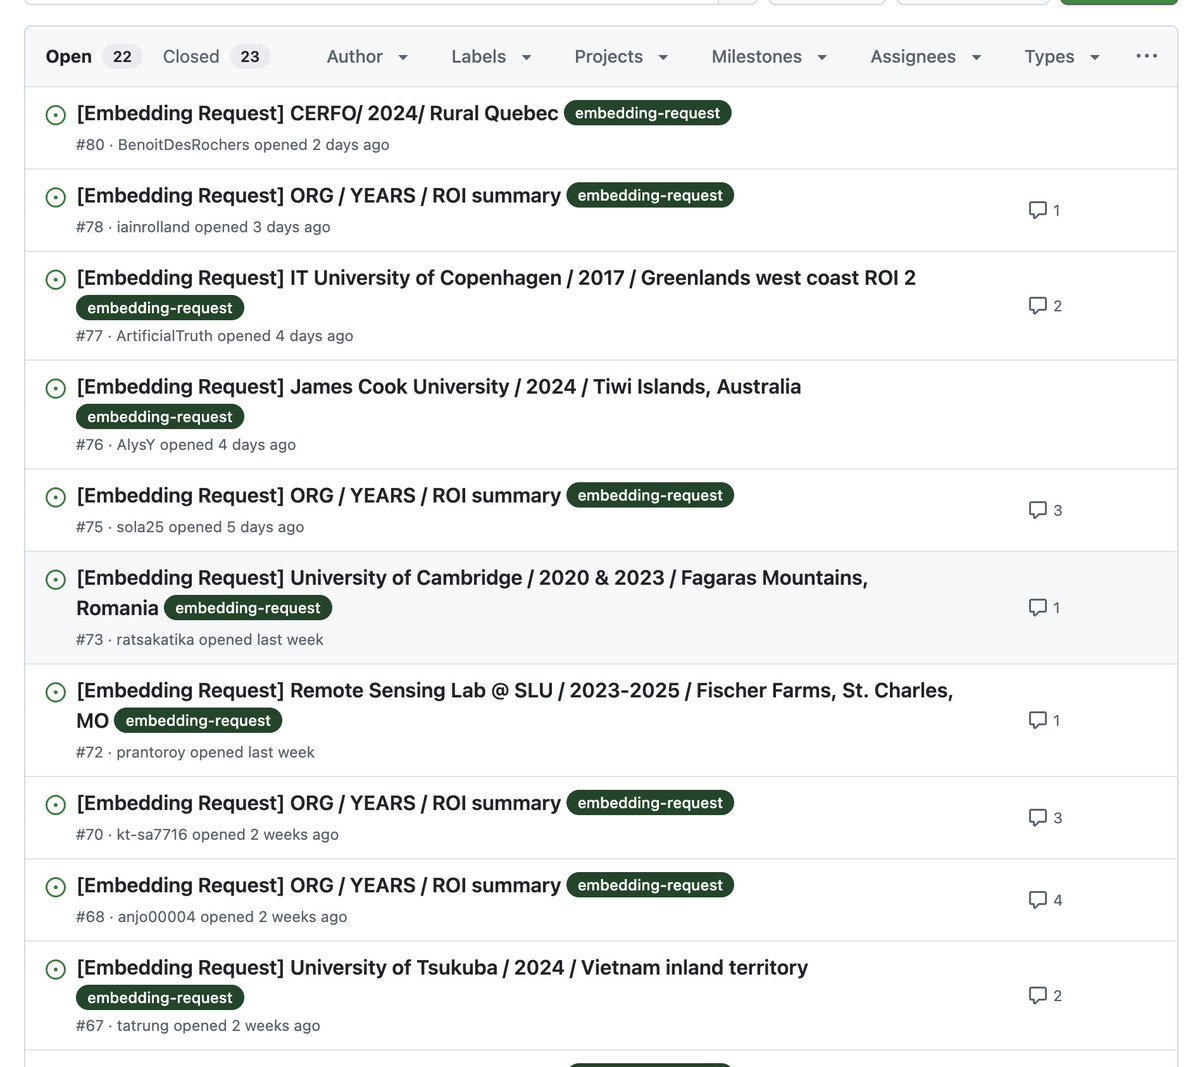Click embedding-request label on issue #80

647,113
